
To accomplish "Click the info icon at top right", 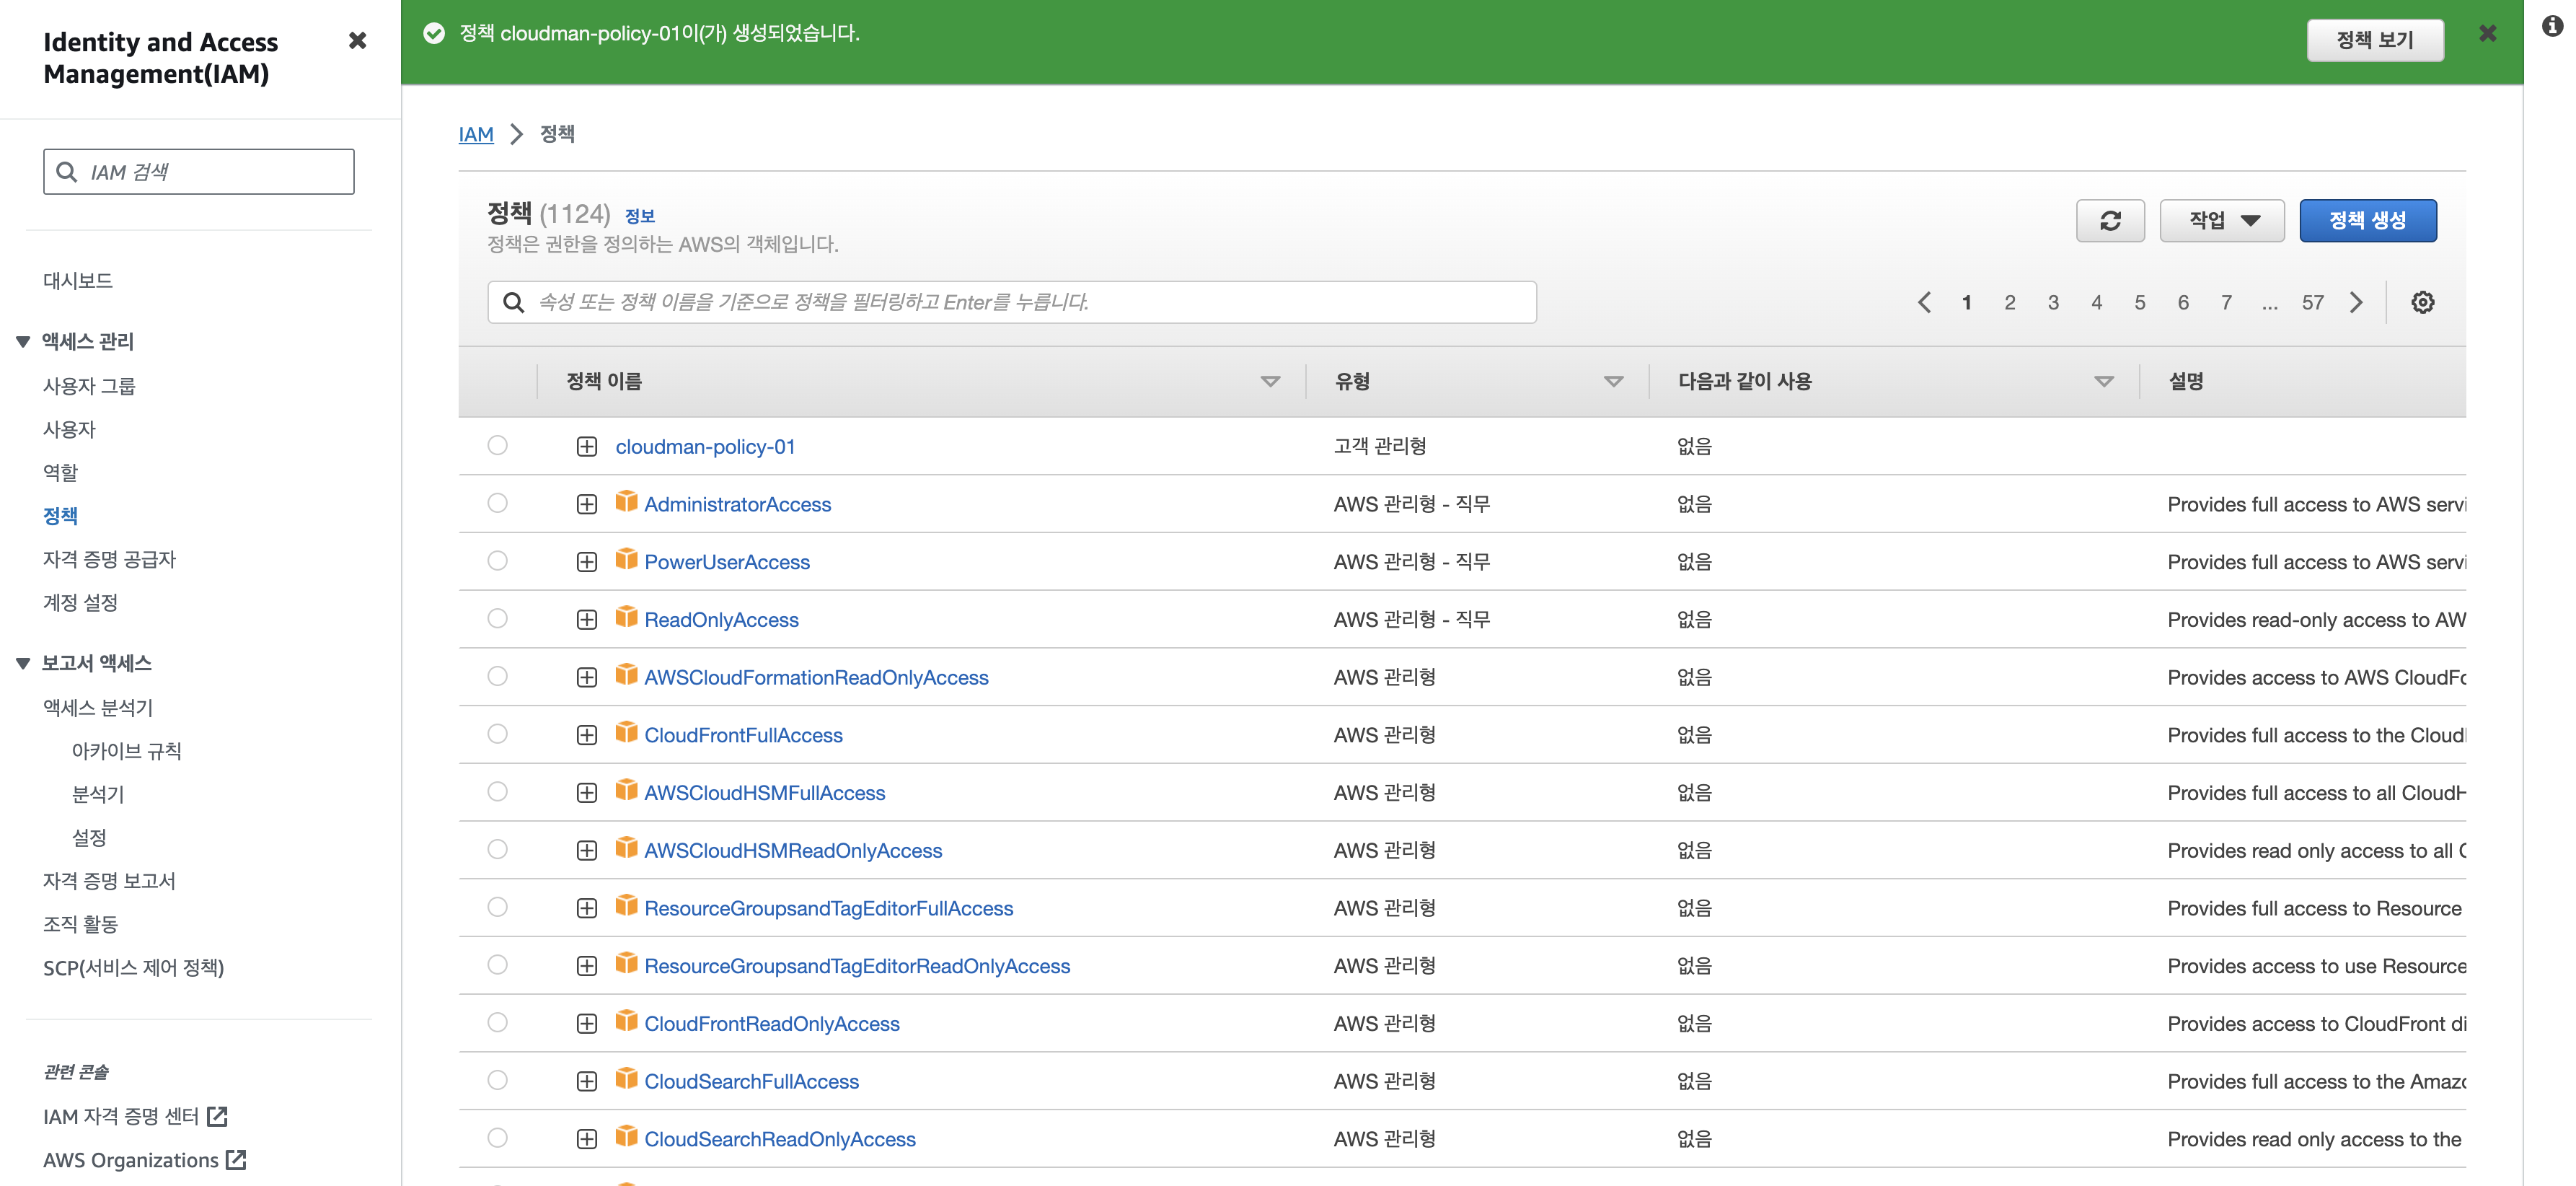I will pos(2552,27).
